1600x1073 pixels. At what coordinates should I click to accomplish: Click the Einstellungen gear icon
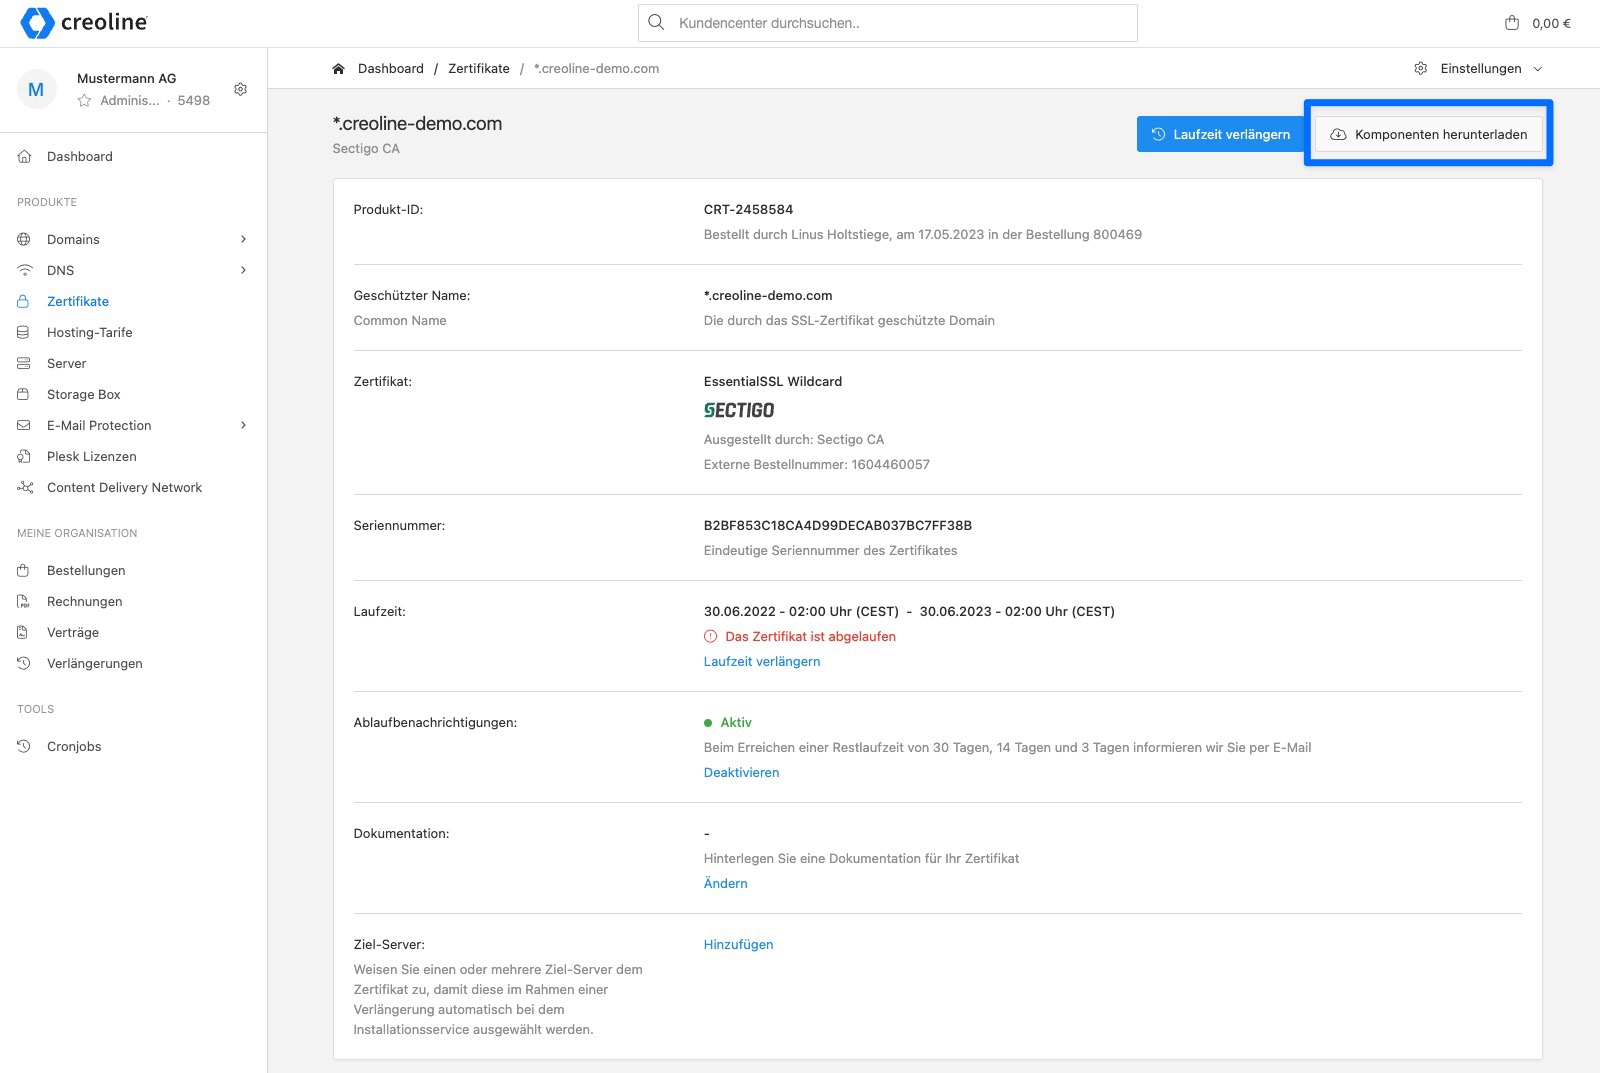1421,68
